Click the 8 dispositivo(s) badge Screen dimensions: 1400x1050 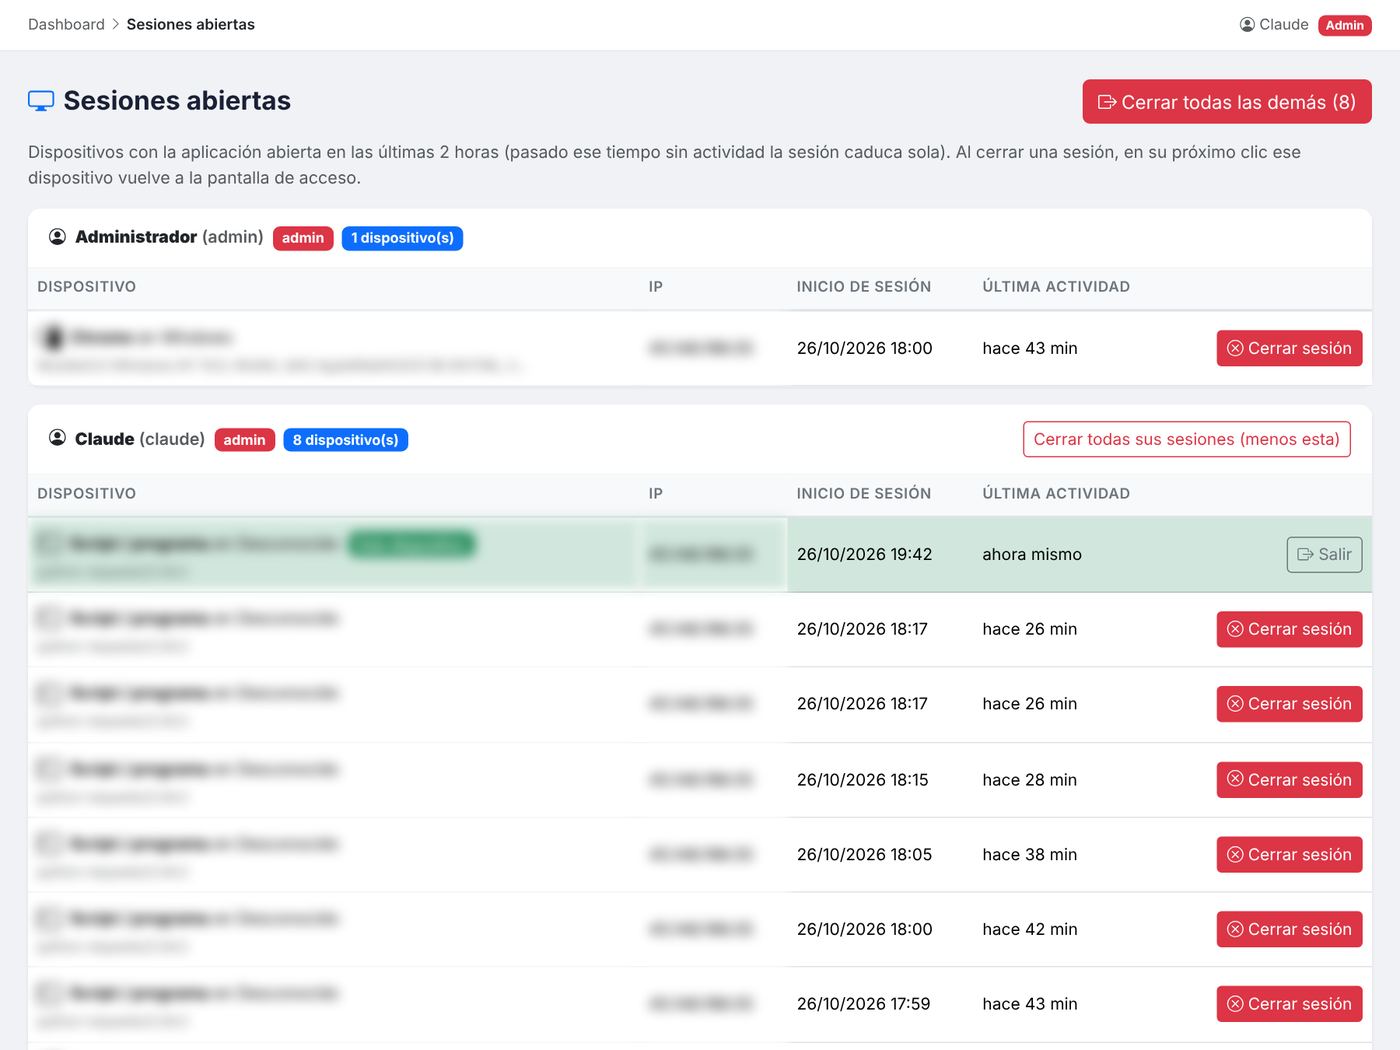[345, 440]
